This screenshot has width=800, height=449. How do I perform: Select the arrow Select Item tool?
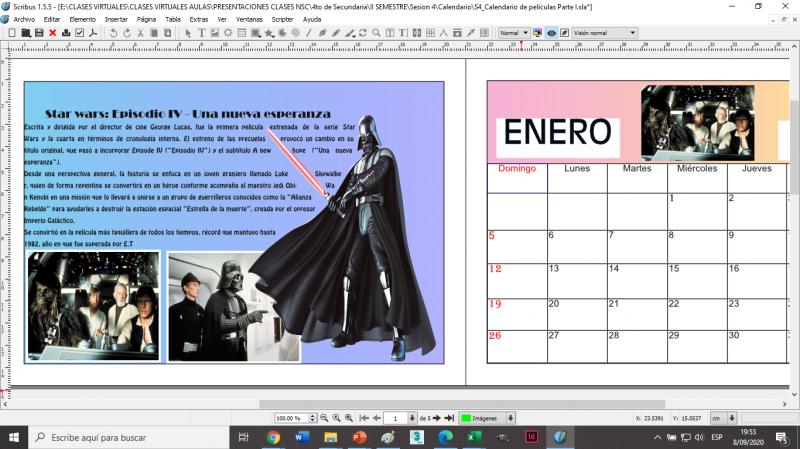coord(188,33)
